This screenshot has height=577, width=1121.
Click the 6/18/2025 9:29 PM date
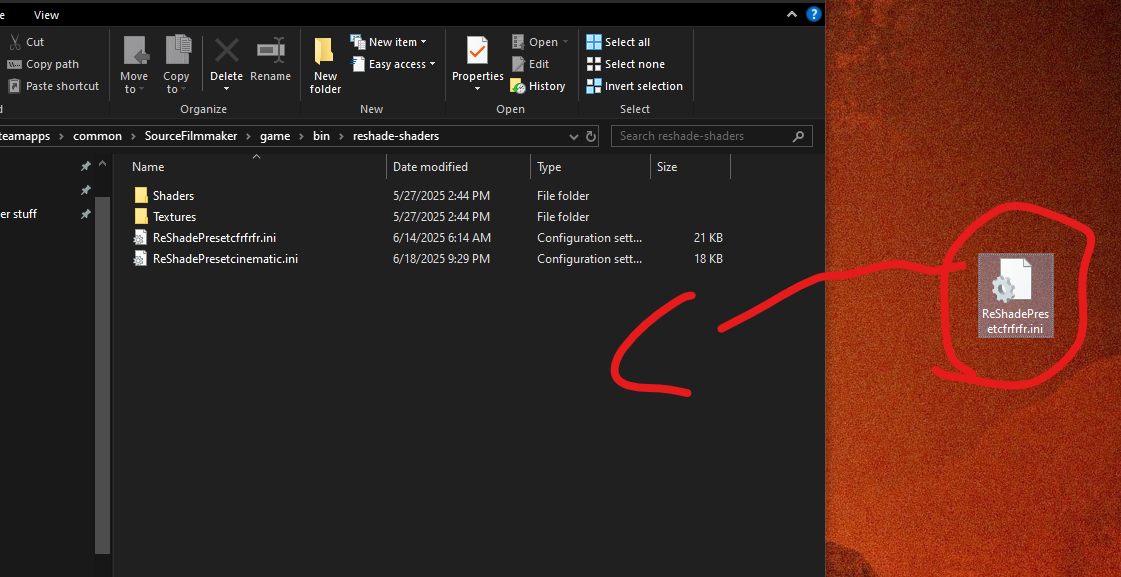pyautogui.click(x=441, y=259)
